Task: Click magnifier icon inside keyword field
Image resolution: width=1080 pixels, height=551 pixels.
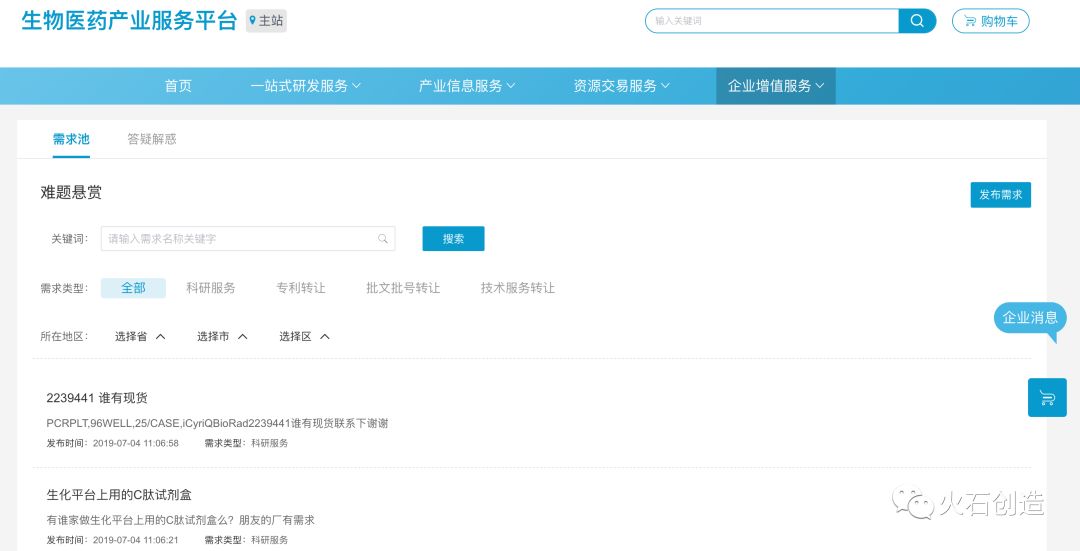Action: (383, 239)
